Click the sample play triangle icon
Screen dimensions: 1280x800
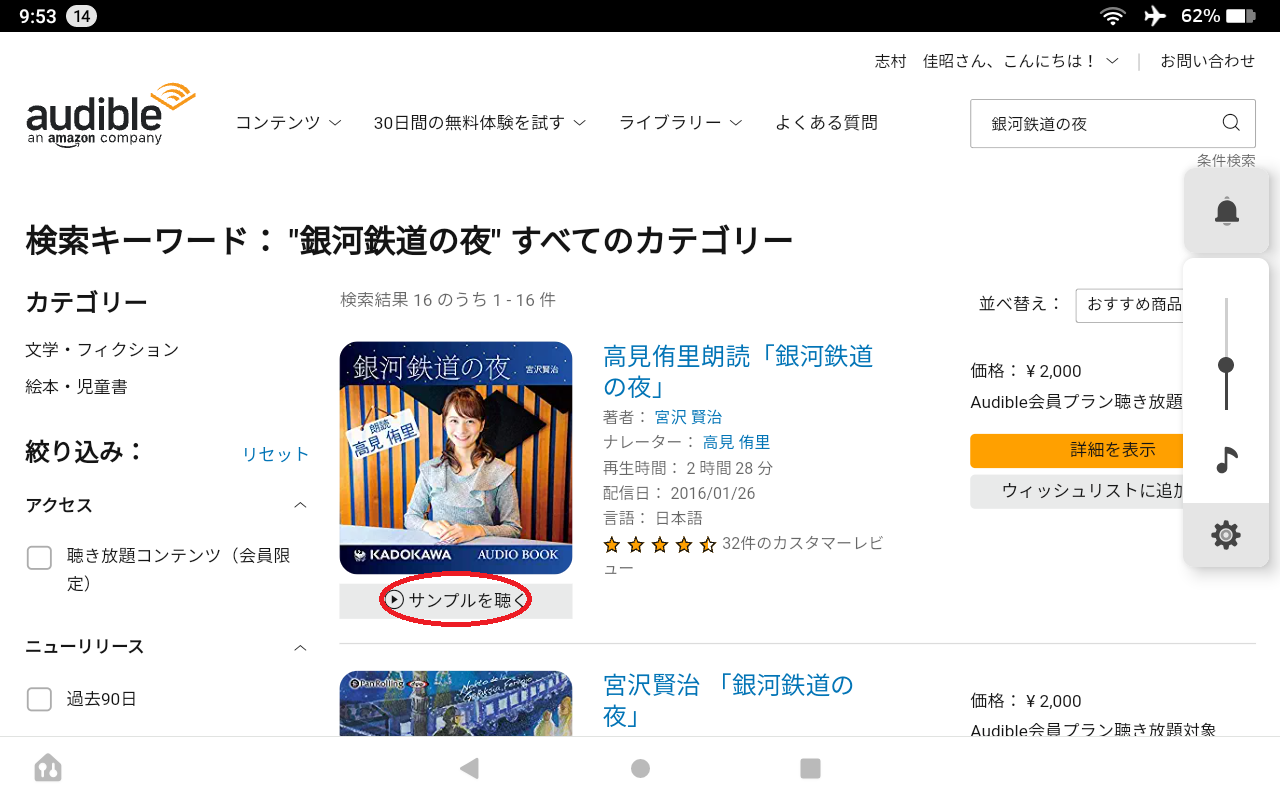[395, 600]
